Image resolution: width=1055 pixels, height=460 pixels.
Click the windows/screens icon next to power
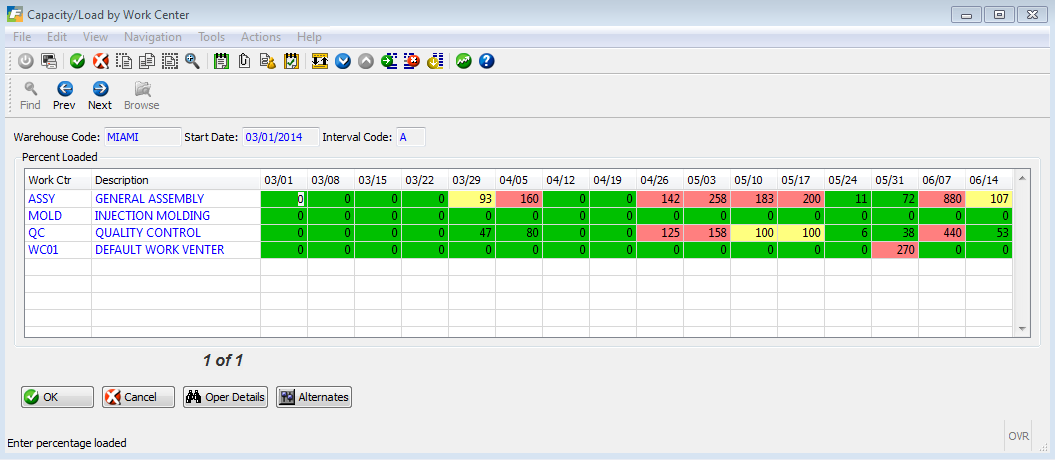coord(48,61)
